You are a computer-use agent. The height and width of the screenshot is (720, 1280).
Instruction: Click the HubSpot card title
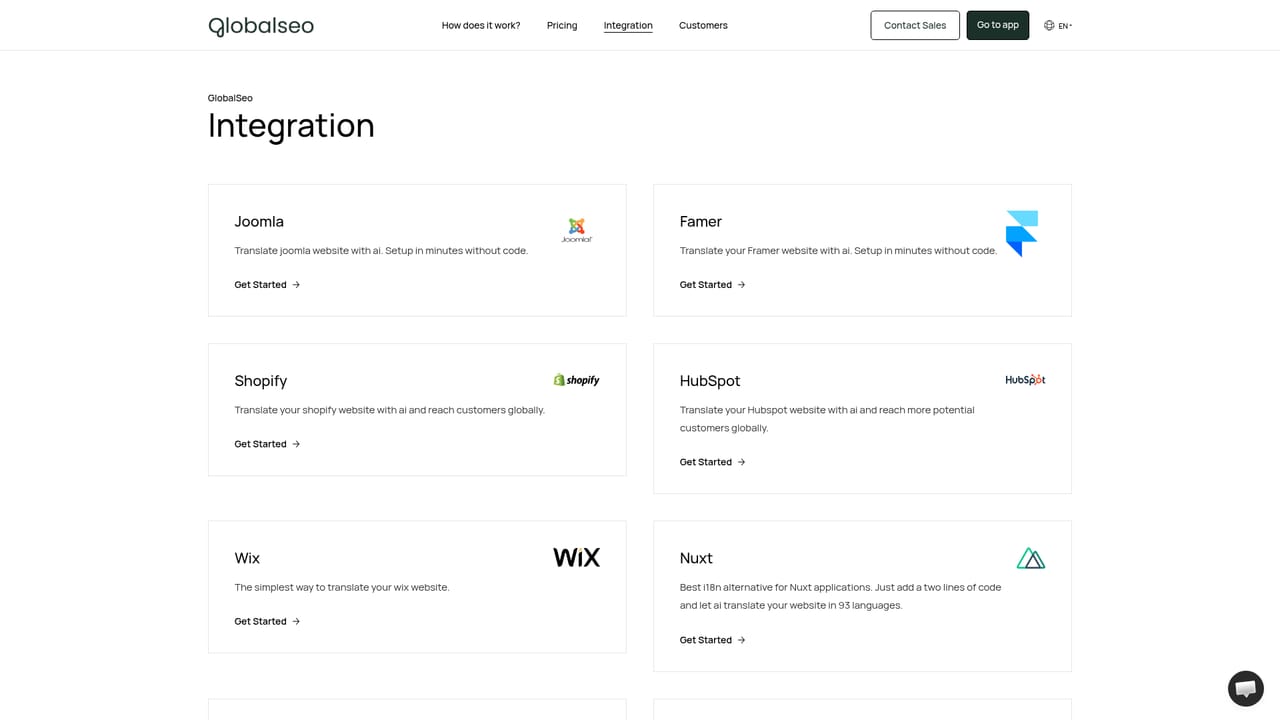710,381
